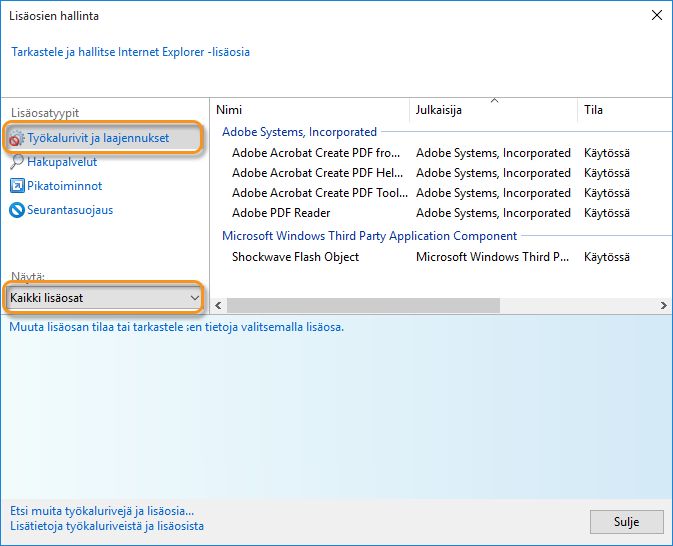Click the Pikatoiminnot accelerator icon
The image size is (673, 546).
click(17, 186)
